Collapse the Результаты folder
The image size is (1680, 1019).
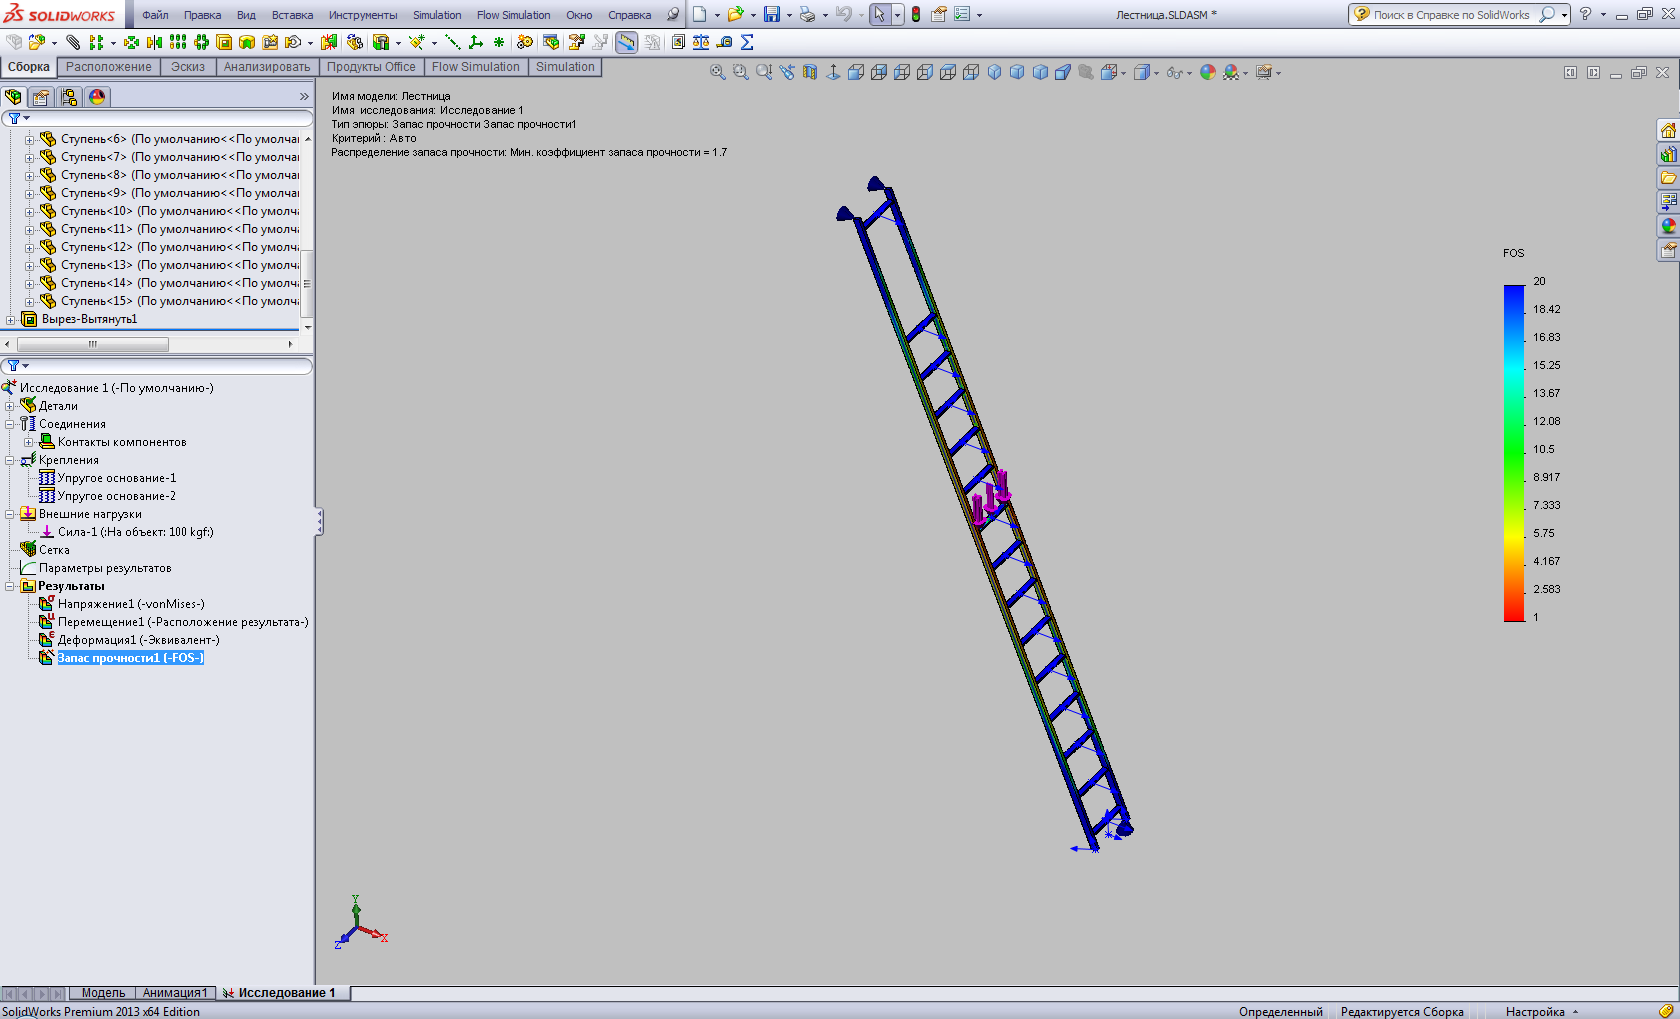[10, 586]
